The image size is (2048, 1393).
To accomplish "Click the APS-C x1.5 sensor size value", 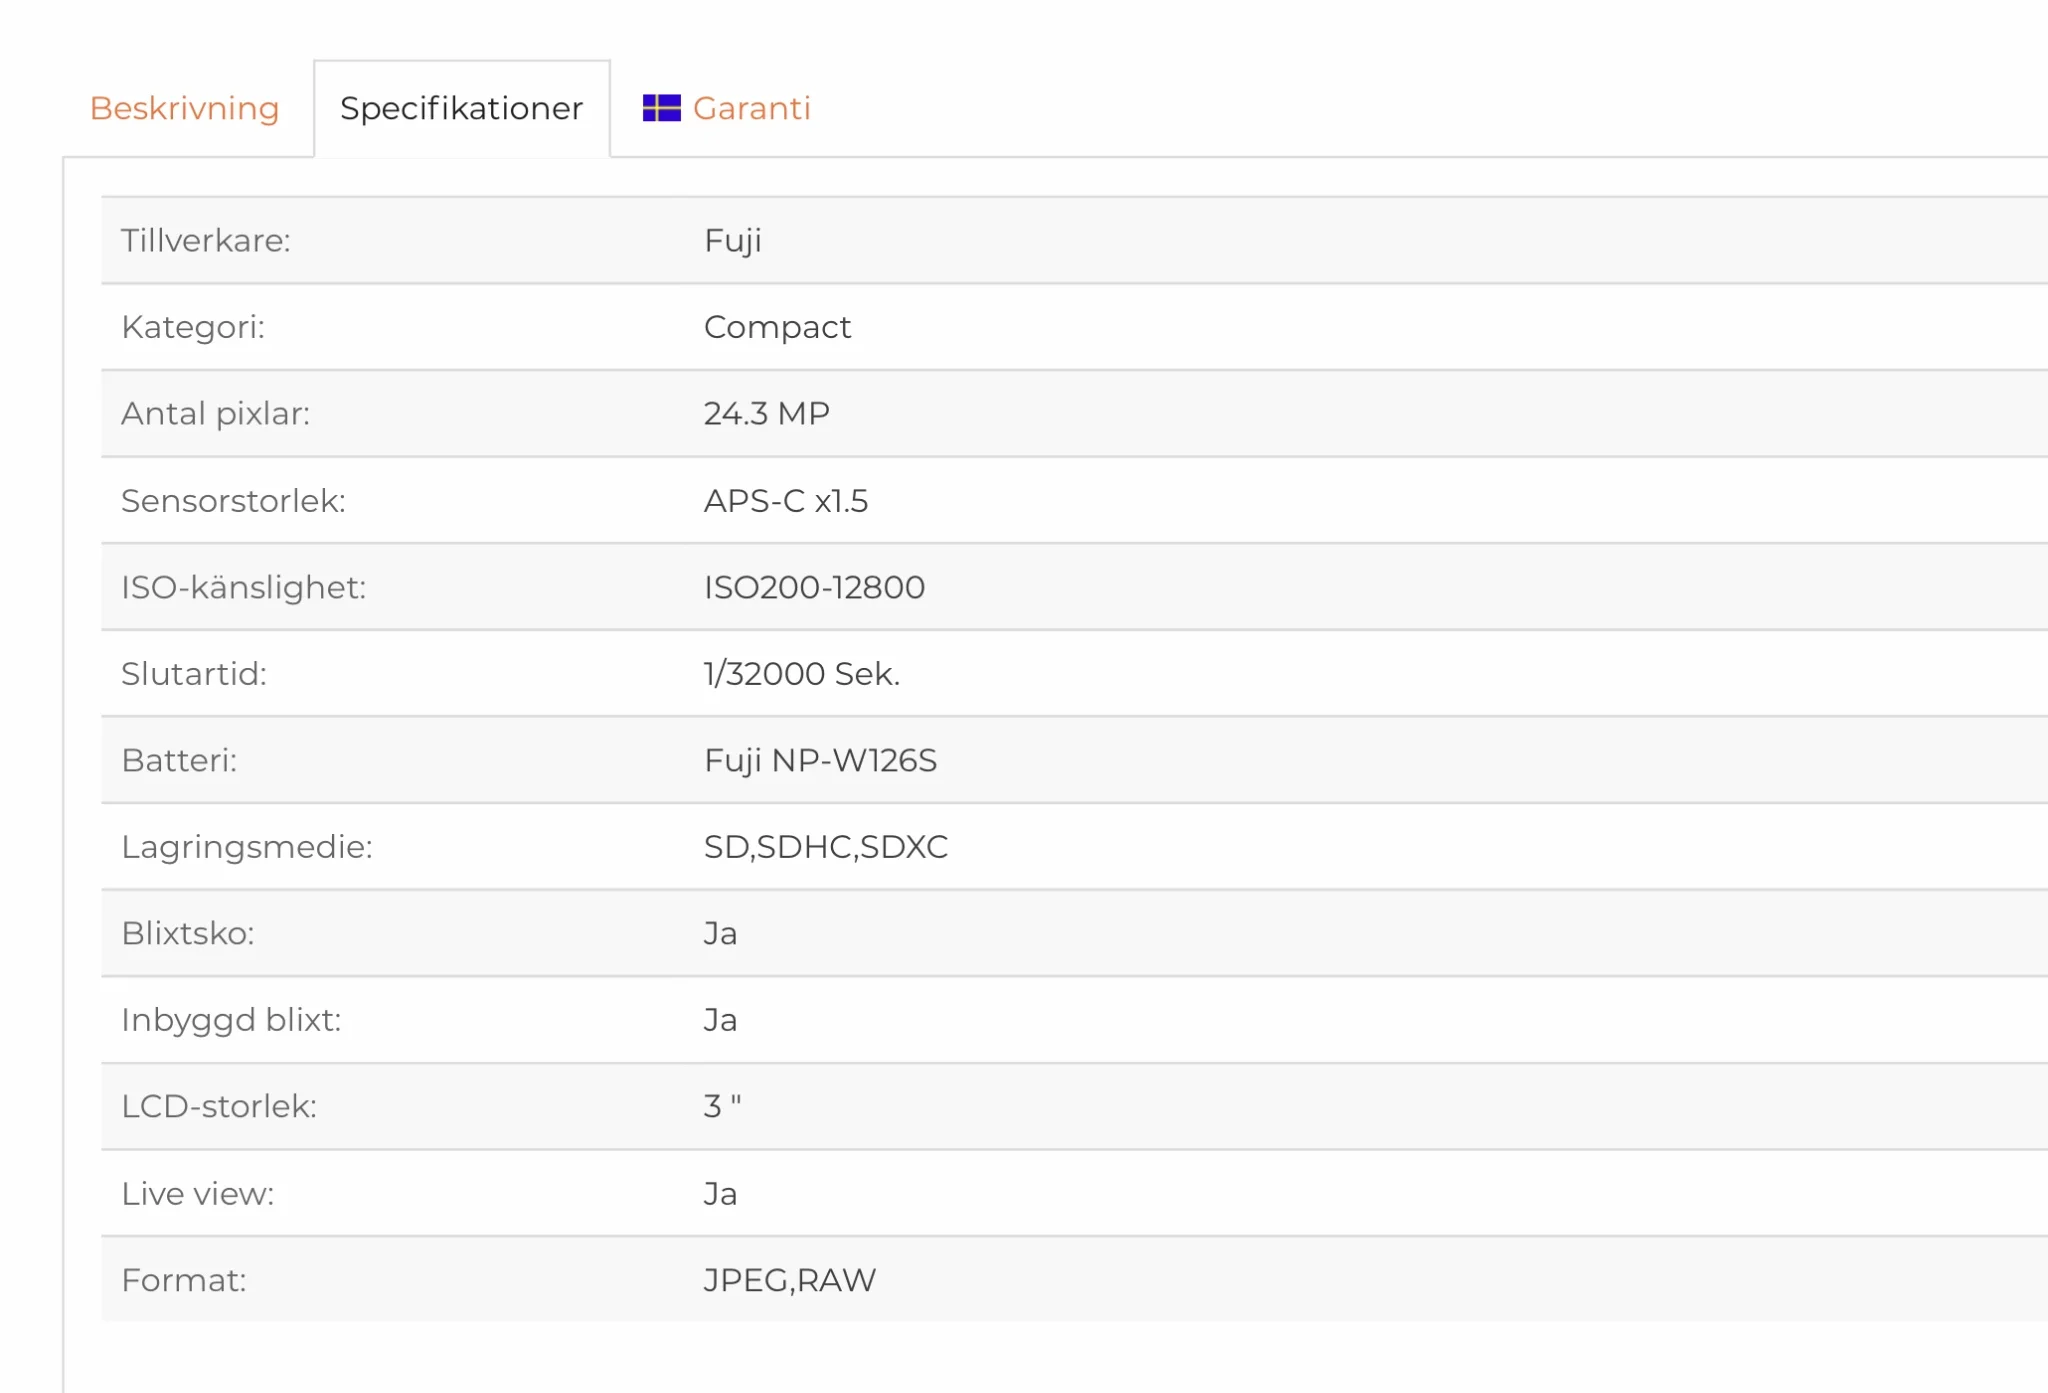I will 786,500.
